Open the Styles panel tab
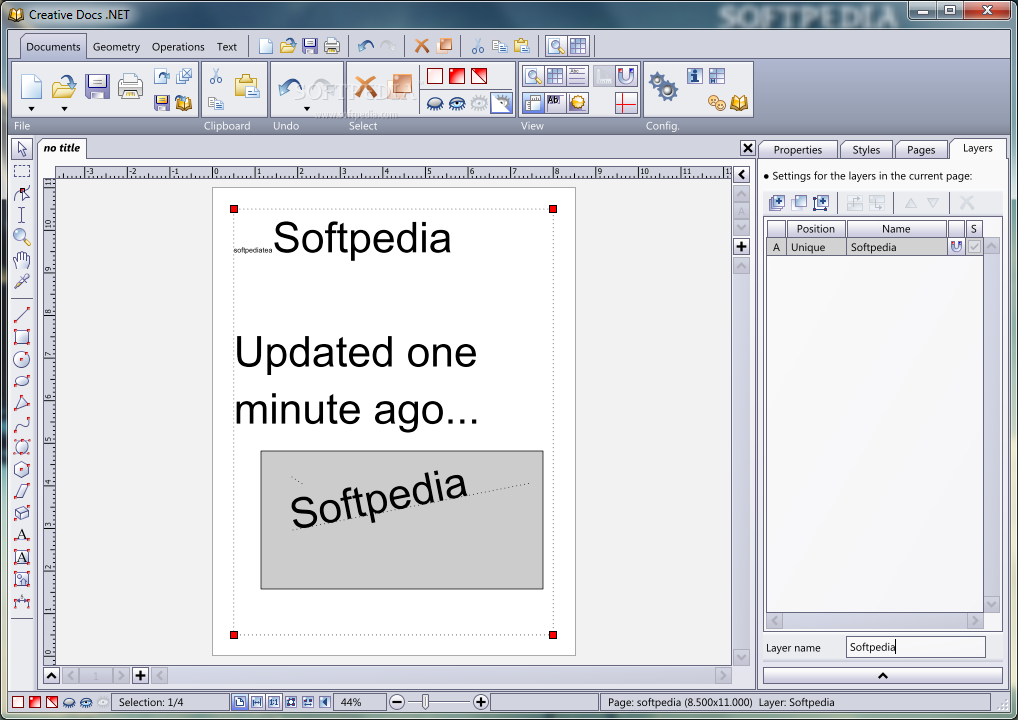The image size is (1018, 720). click(x=866, y=150)
